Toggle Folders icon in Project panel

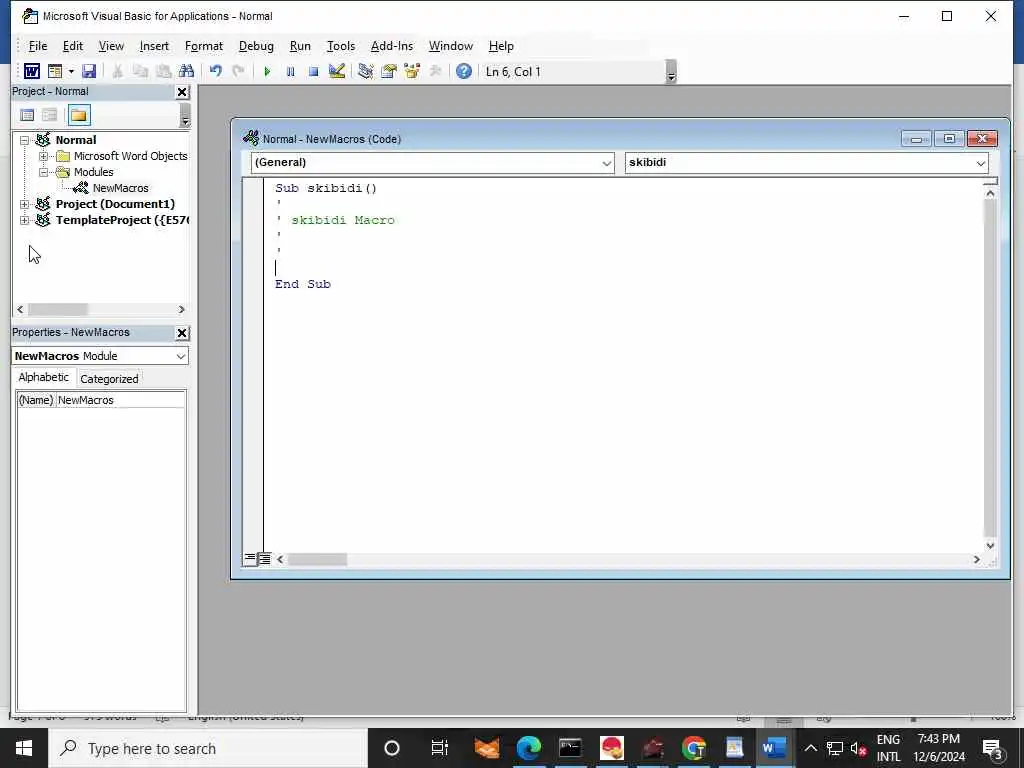[78, 116]
